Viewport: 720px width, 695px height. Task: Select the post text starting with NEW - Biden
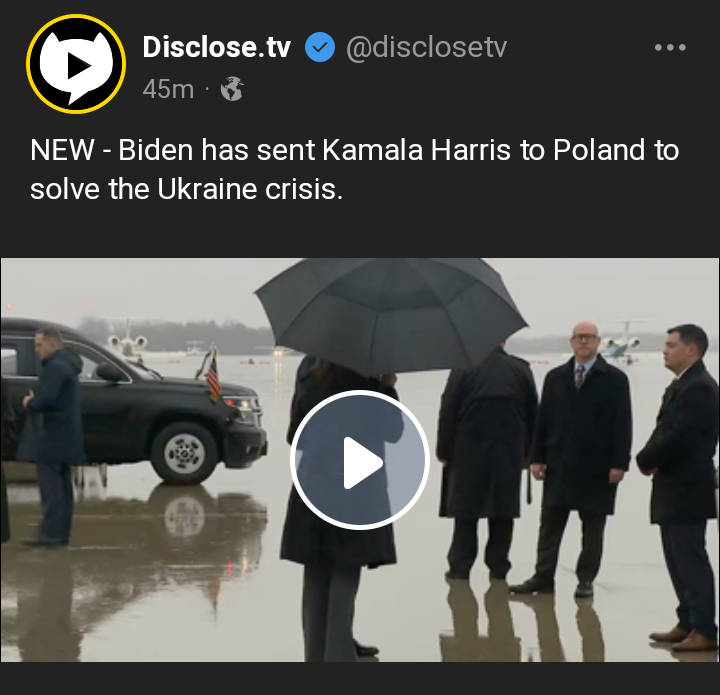pos(354,169)
